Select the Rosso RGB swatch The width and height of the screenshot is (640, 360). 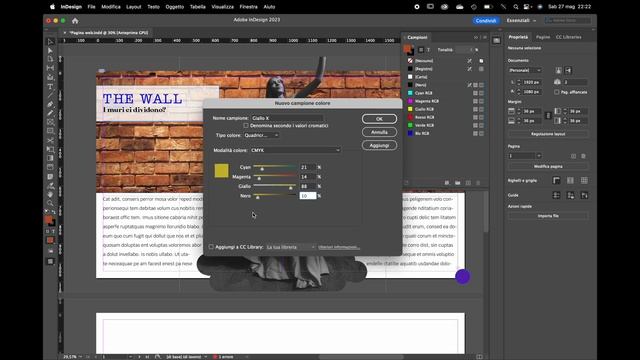point(424,117)
